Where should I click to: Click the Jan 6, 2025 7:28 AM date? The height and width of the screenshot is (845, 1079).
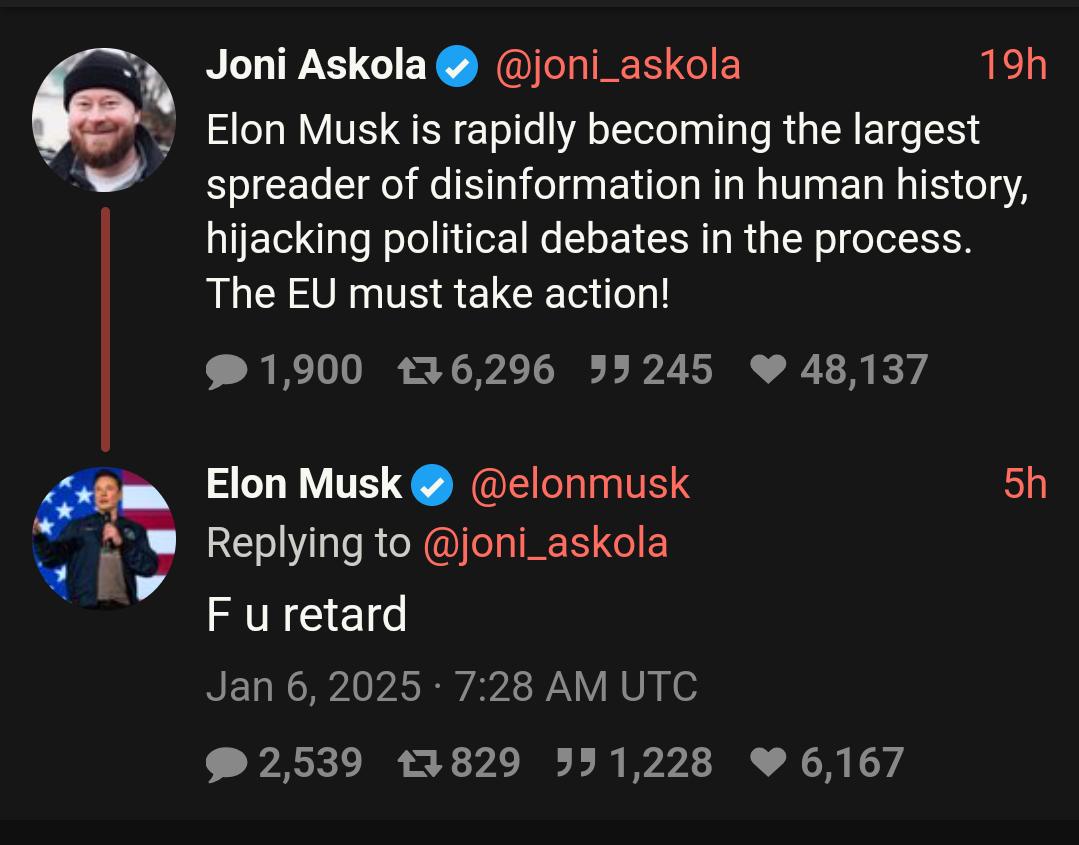click(451, 686)
